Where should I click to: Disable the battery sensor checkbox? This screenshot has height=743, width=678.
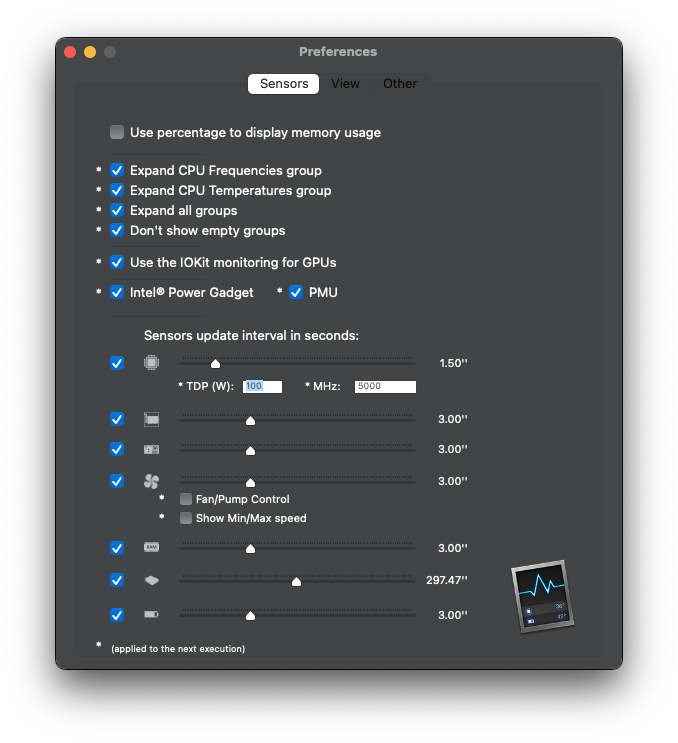coord(117,615)
